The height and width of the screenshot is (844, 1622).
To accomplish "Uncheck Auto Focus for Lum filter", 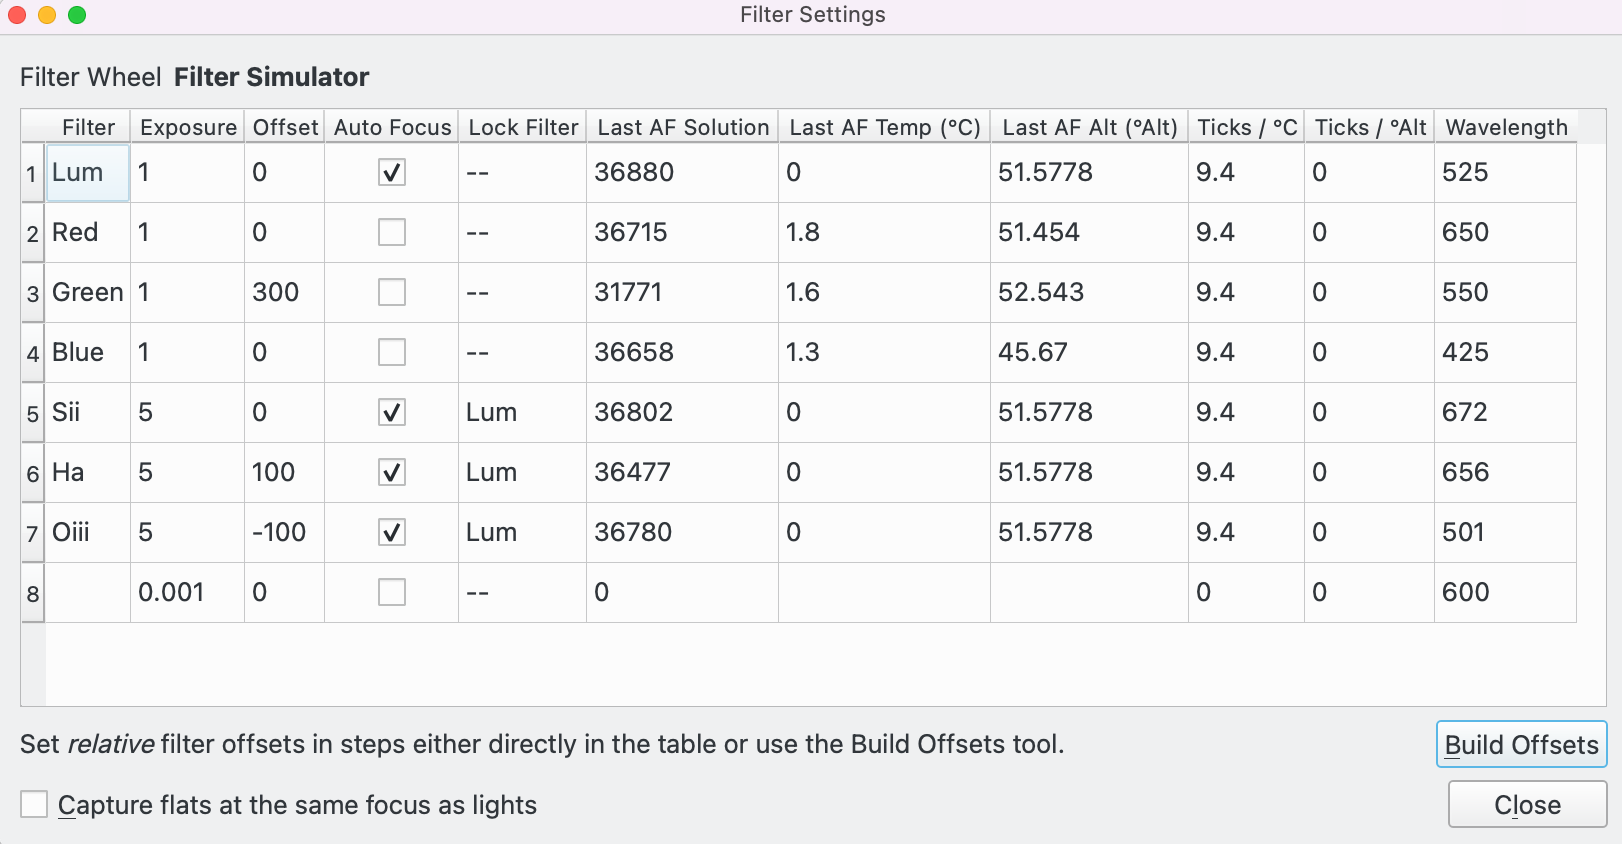I will pyautogui.click(x=391, y=173).
